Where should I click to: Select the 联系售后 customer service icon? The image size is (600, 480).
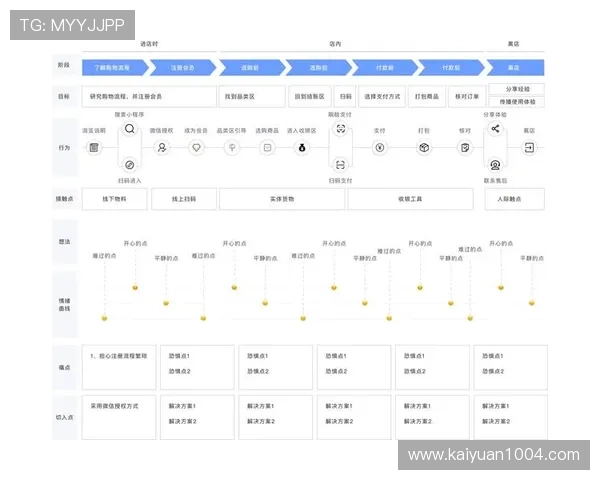coord(495,165)
